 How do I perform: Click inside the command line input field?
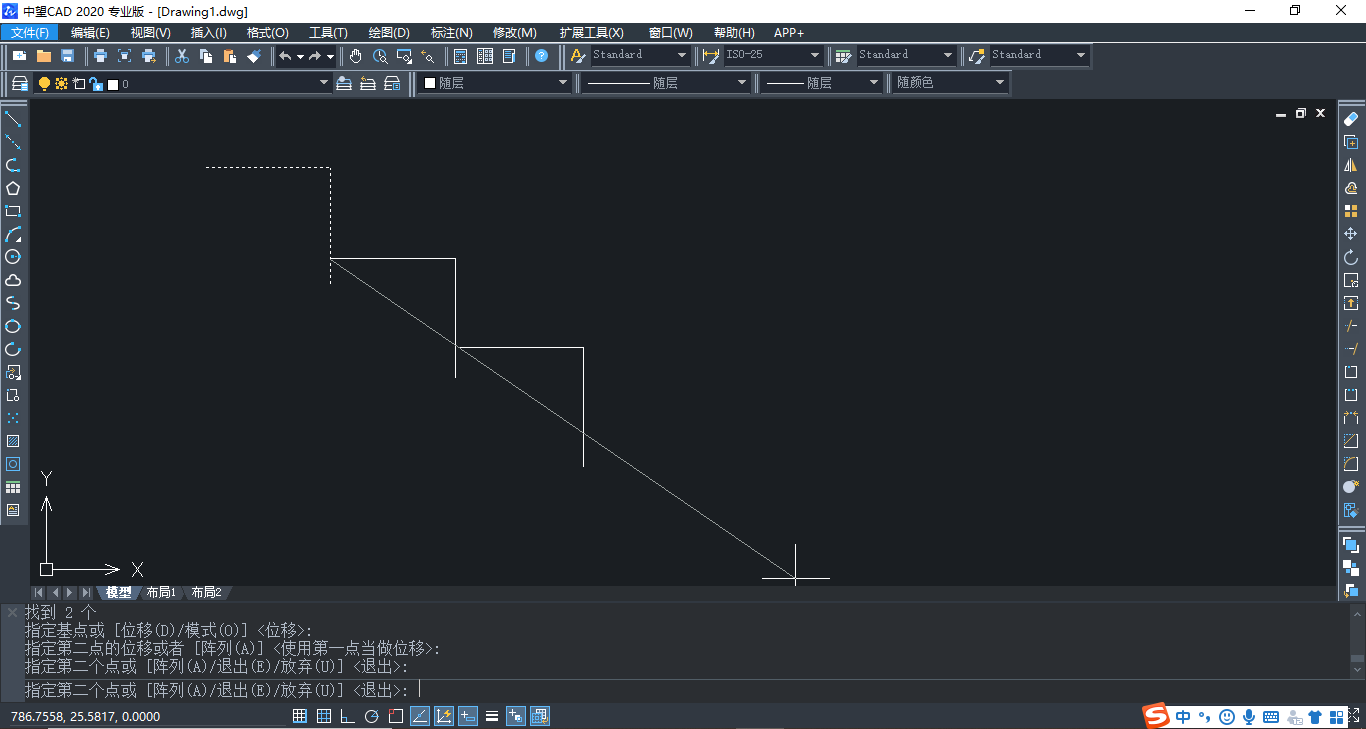pyautogui.click(x=600, y=689)
